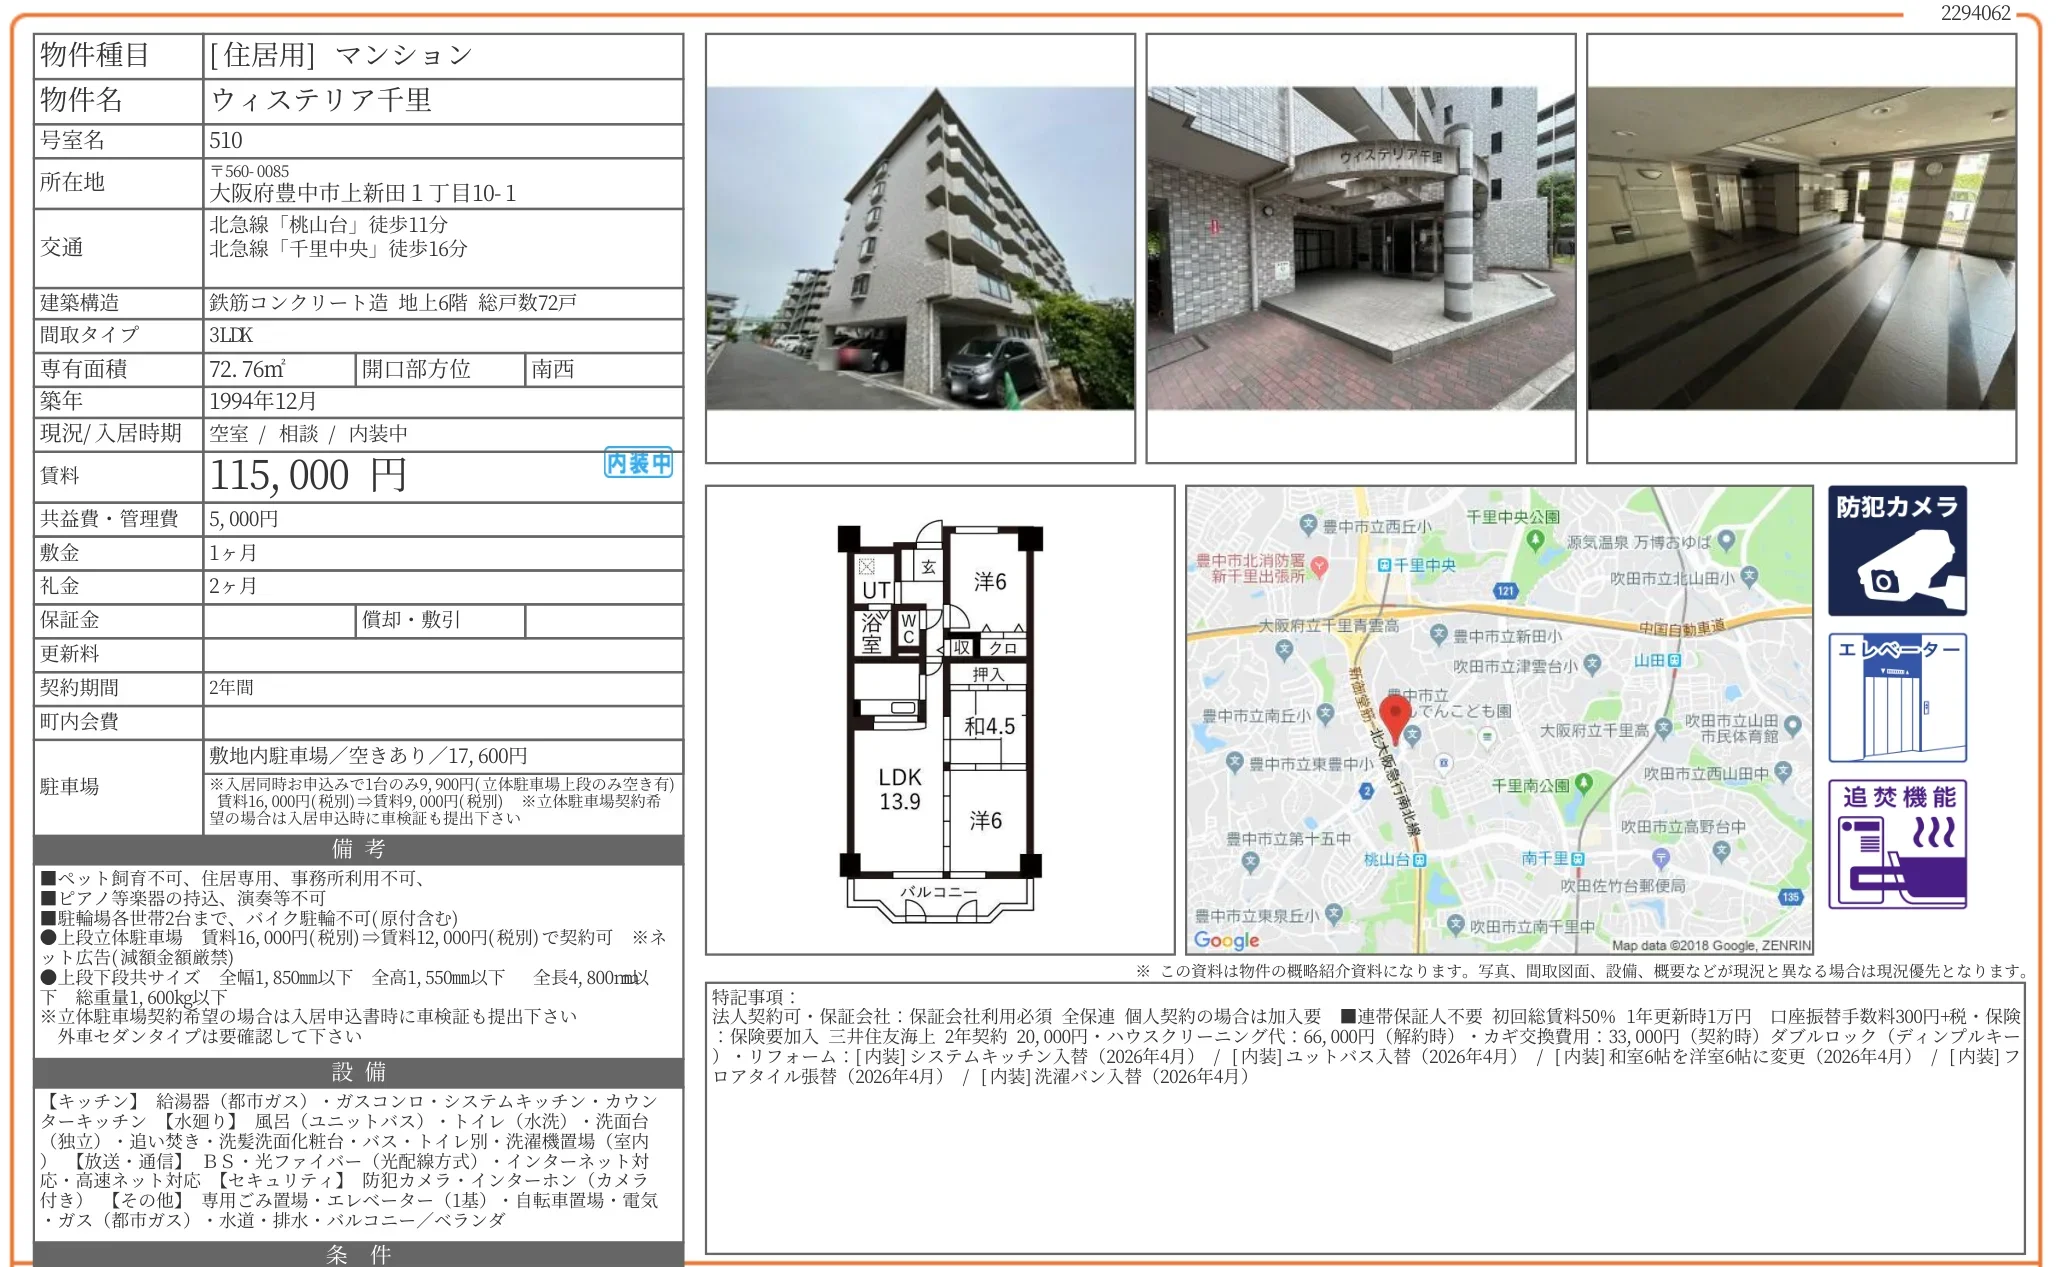Viewport: 2056px width, 1267px height.
Task: Click the property name ウィステリア千里
Action: pos(321,100)
